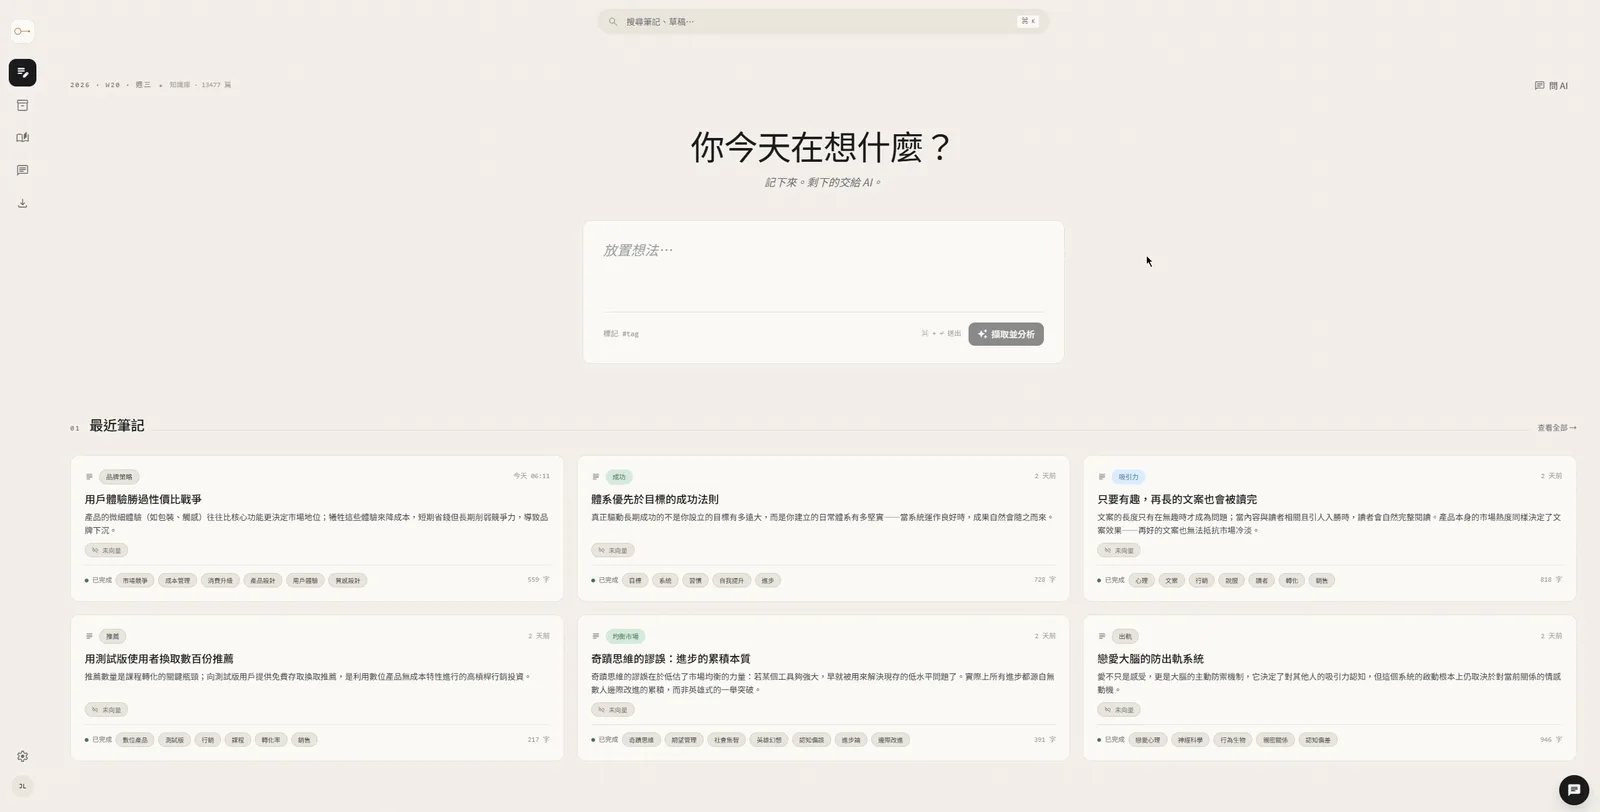Viewport: 1600px width, 812px height.
Task: Click the blue 吸引力 category badge
Action: point(1128,477)
